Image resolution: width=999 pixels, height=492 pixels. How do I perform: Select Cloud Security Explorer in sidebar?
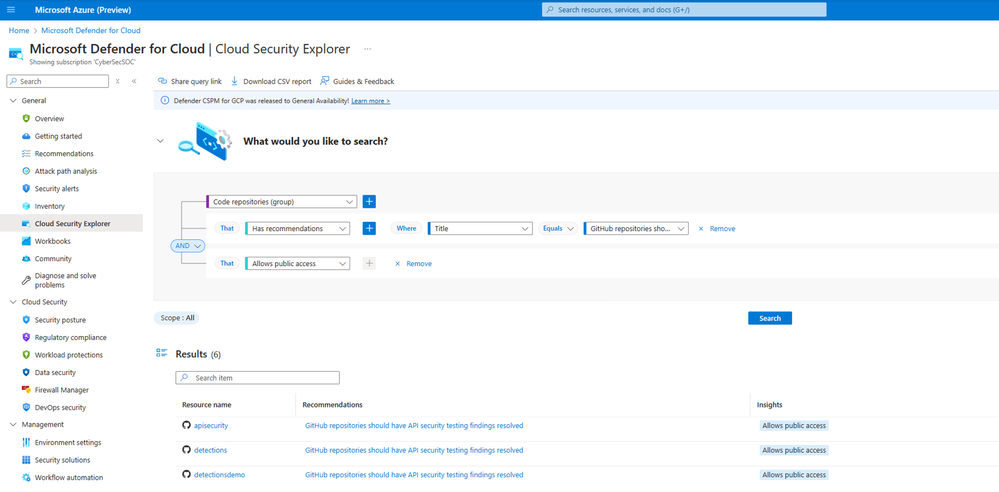71,224
